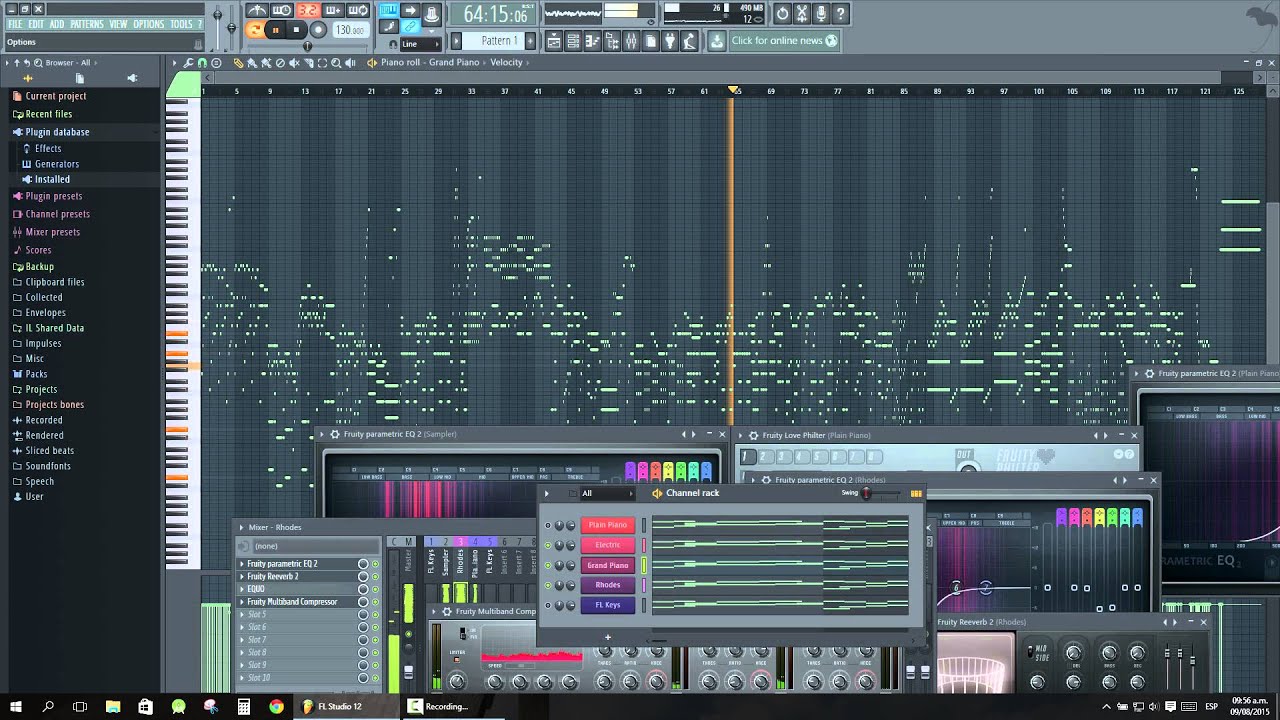Open the Velocity target control dropdown

tap(506, 62)
